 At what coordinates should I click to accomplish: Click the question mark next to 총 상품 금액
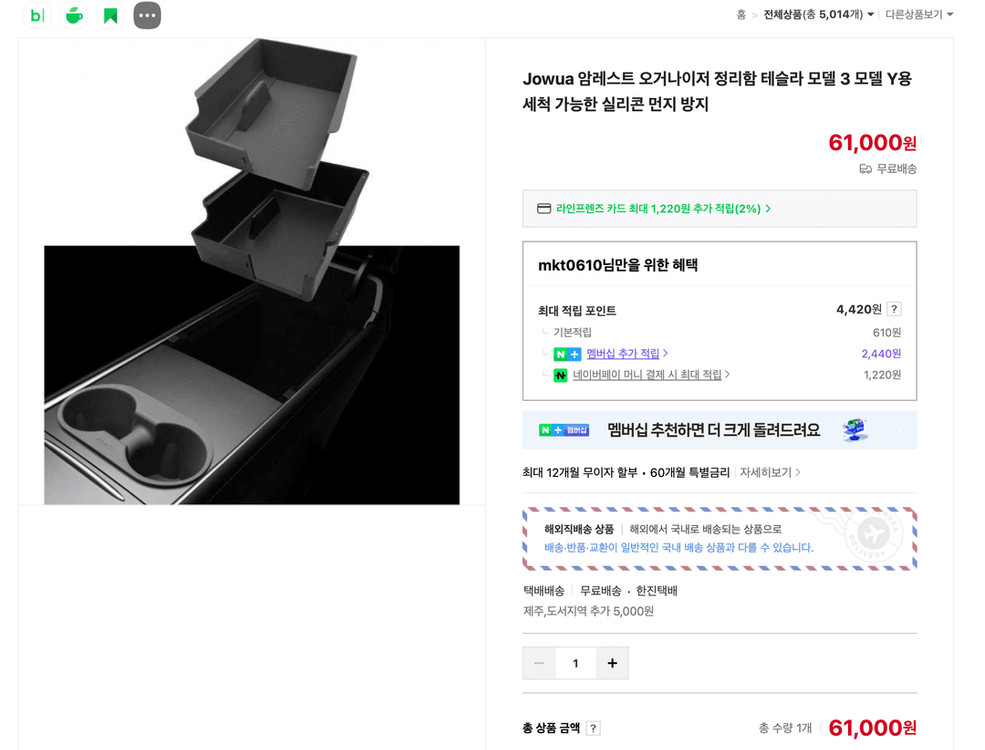[593, 729]
